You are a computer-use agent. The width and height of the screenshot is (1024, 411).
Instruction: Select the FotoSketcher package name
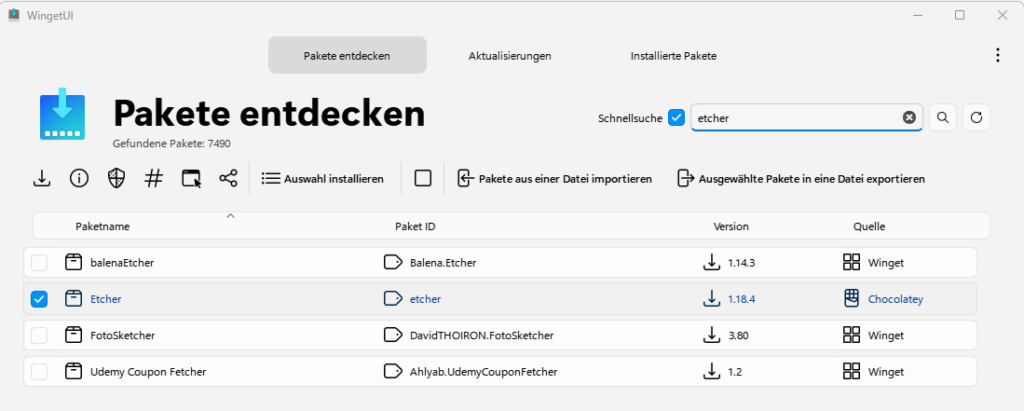click(123, 335)
